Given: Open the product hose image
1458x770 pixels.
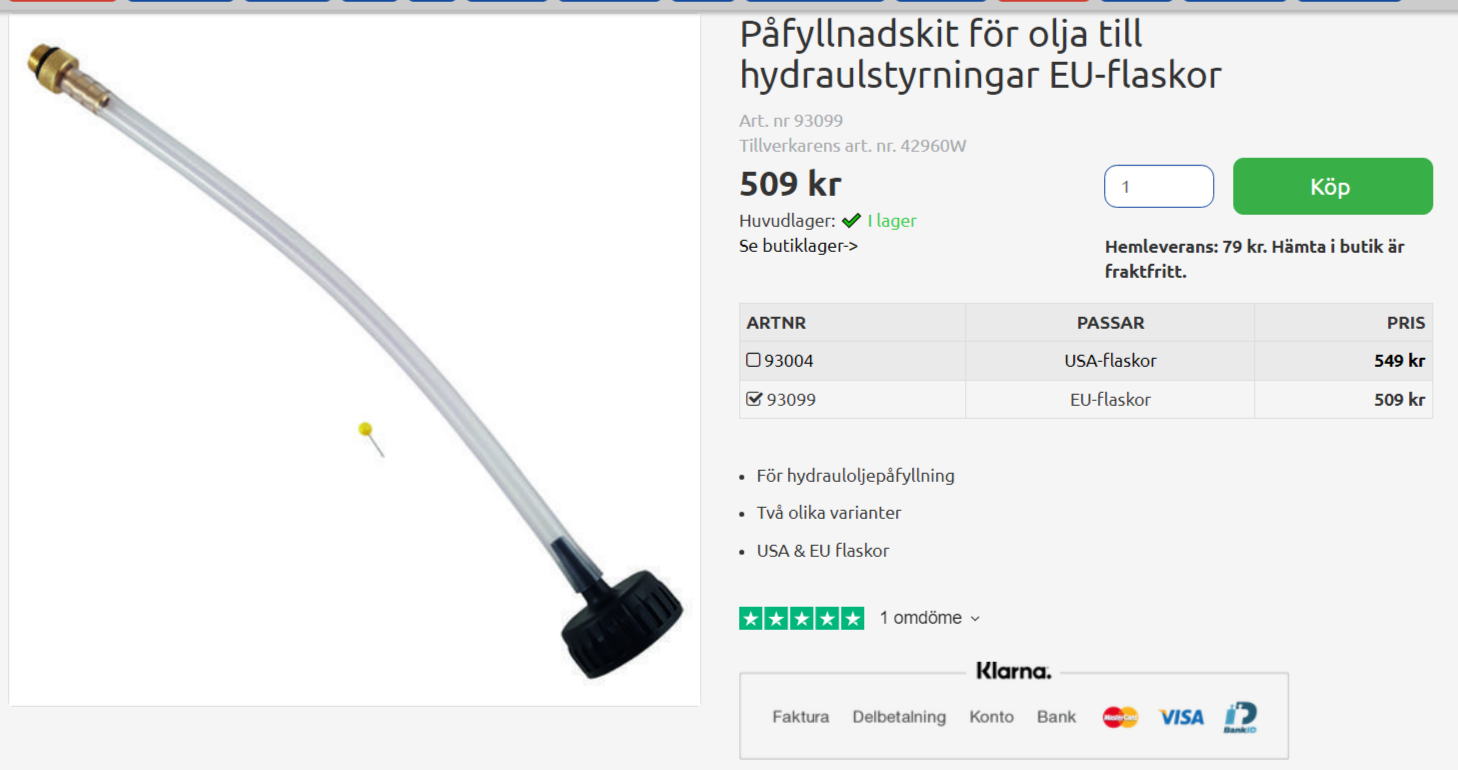Looking at the screenshot, I should [354, 360].
